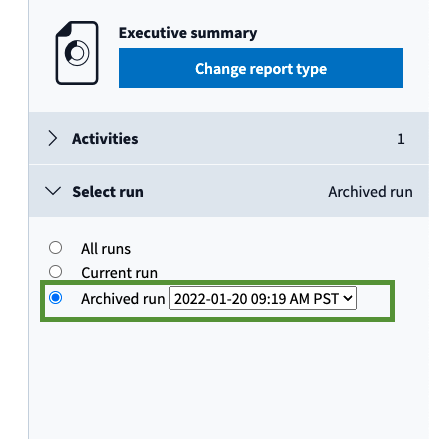
Task: Click the dropdown arrow beside the PST timestamp
Action: 348,298
